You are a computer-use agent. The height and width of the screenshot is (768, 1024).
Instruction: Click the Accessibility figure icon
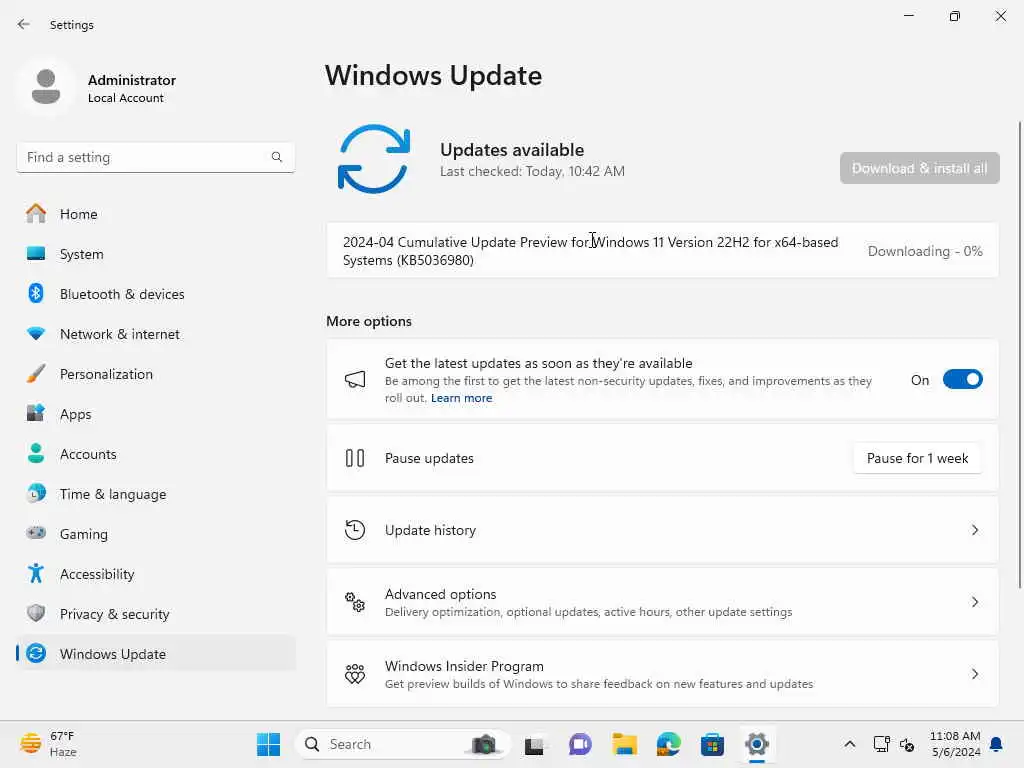(36, 573)
